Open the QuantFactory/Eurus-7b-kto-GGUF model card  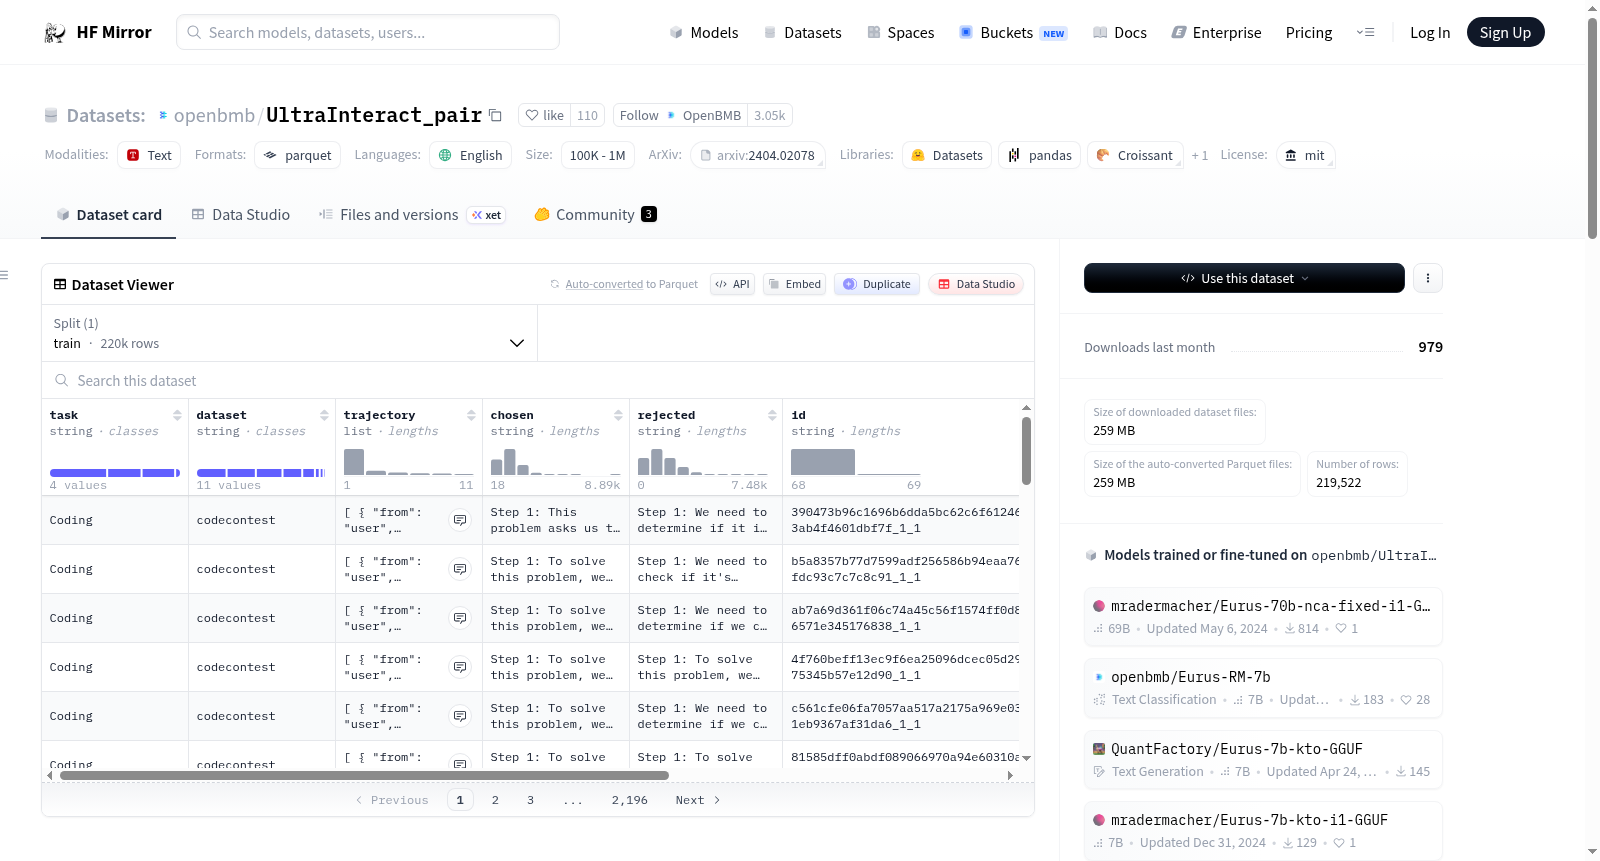tap(1263, 760)
